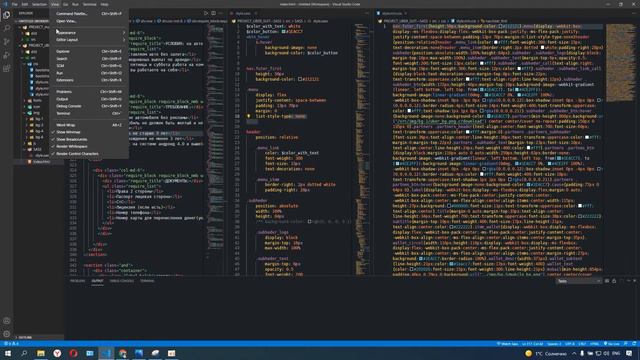Screen dimensions: 640x360
Task: Click the weather widget in the taskbar
Action: click(x=546, y=353)
